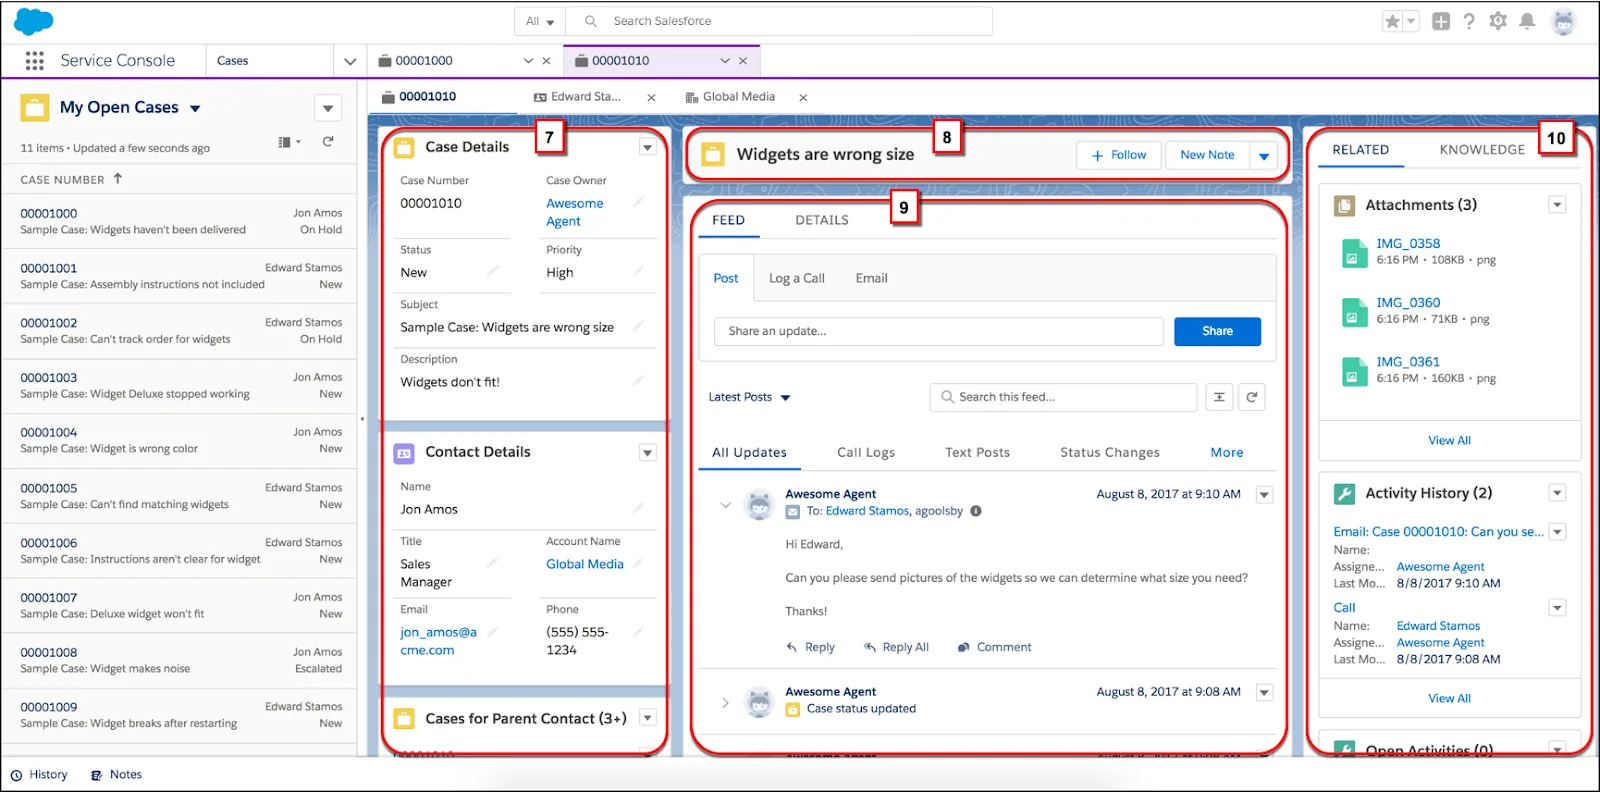Viewport: 1600px width, 792px height.
Task: Open the favorites star icon
Action: click(x=1392, y=21)
